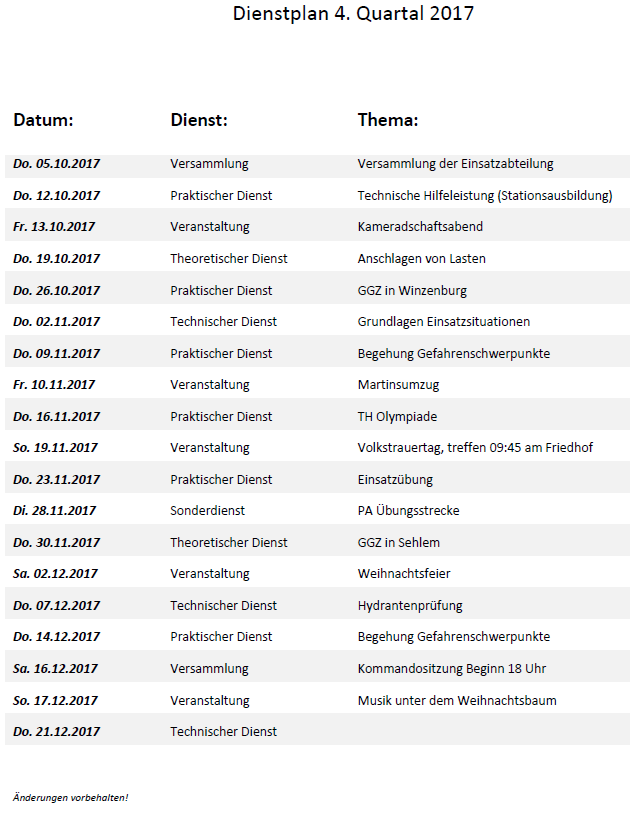
Task: Click the Dienstplan 4. Quartal 2017 title
Action: coord(353,14)
